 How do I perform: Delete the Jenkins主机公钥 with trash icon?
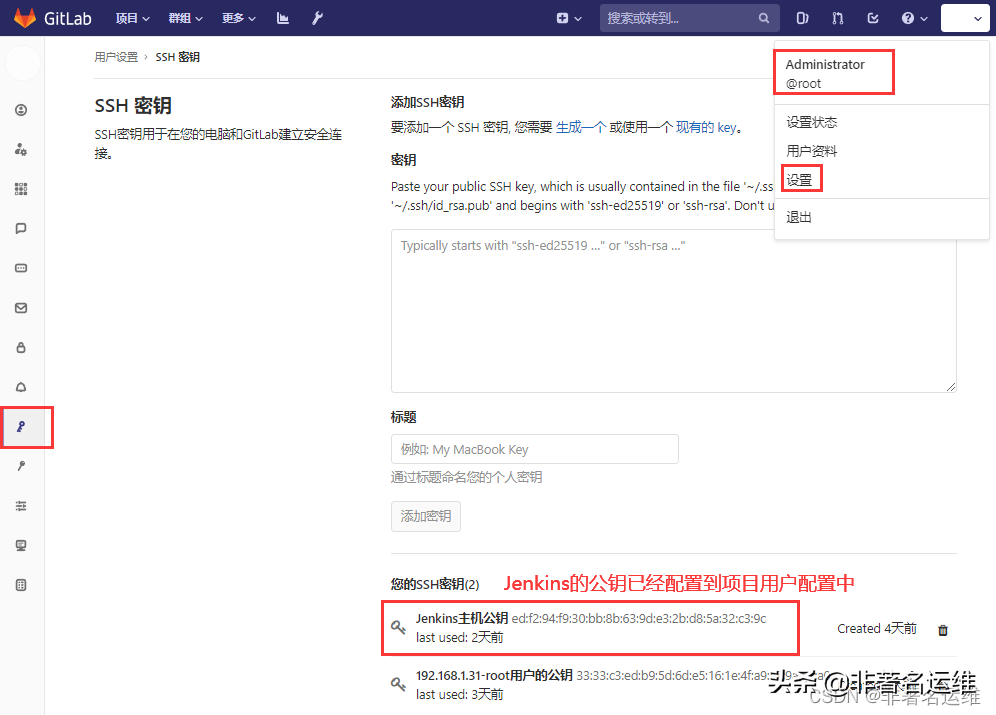pos(942,630)
